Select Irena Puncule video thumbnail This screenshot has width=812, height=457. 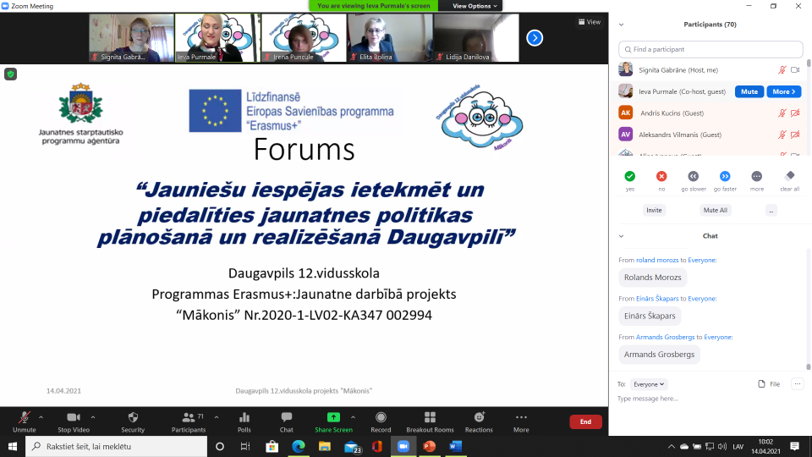tap(303, 38)
